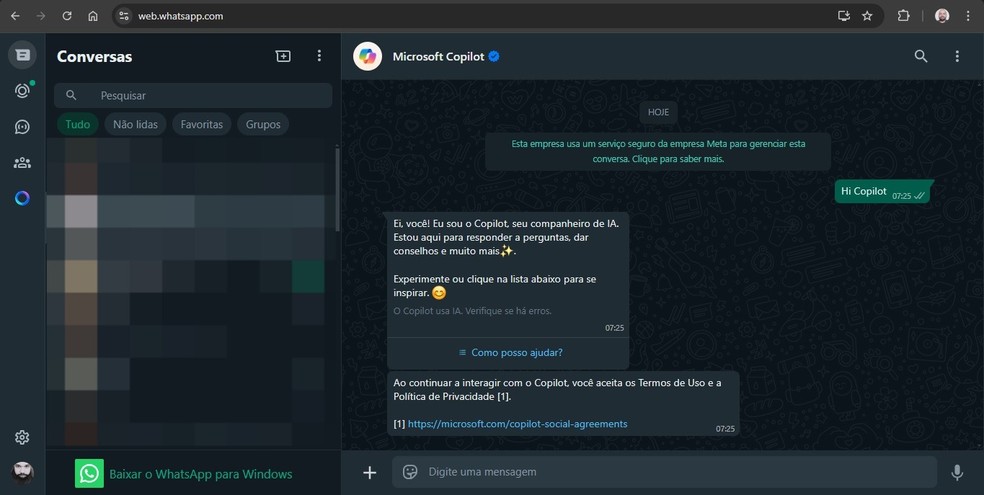
Task: Open the Chrome profile avatar
Action: pyautogui.click(x=942, y=16)
